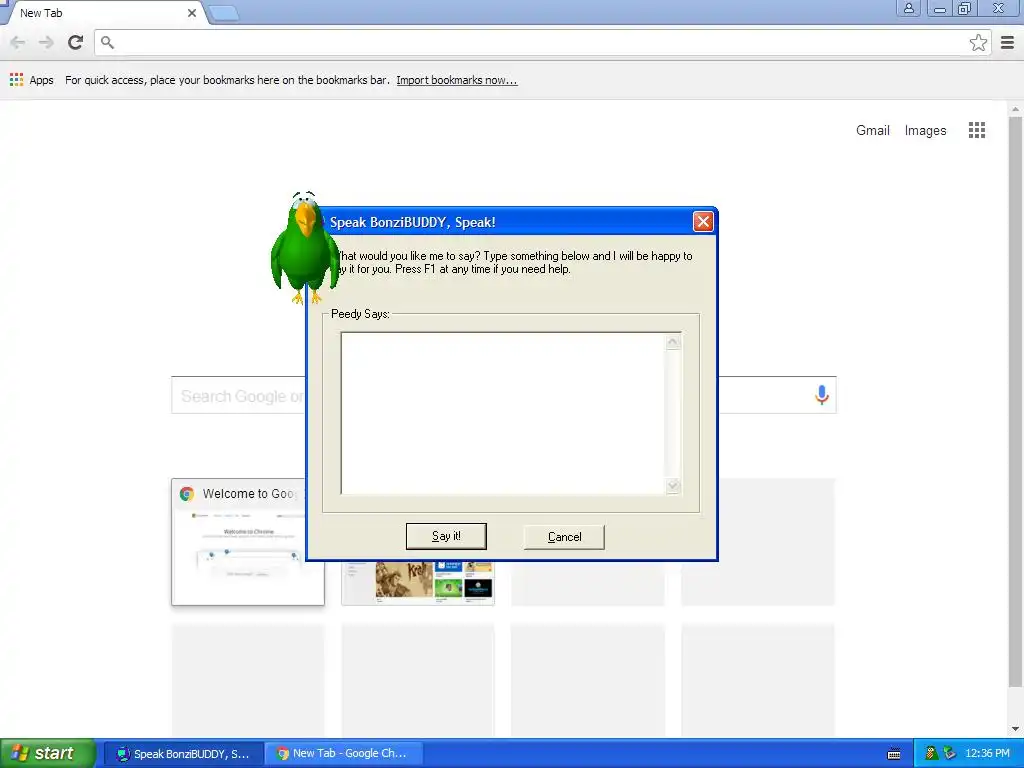Click the Chrome user profile icon
The height and width of the screenshot is (768, 1024).
click(908, 8)
